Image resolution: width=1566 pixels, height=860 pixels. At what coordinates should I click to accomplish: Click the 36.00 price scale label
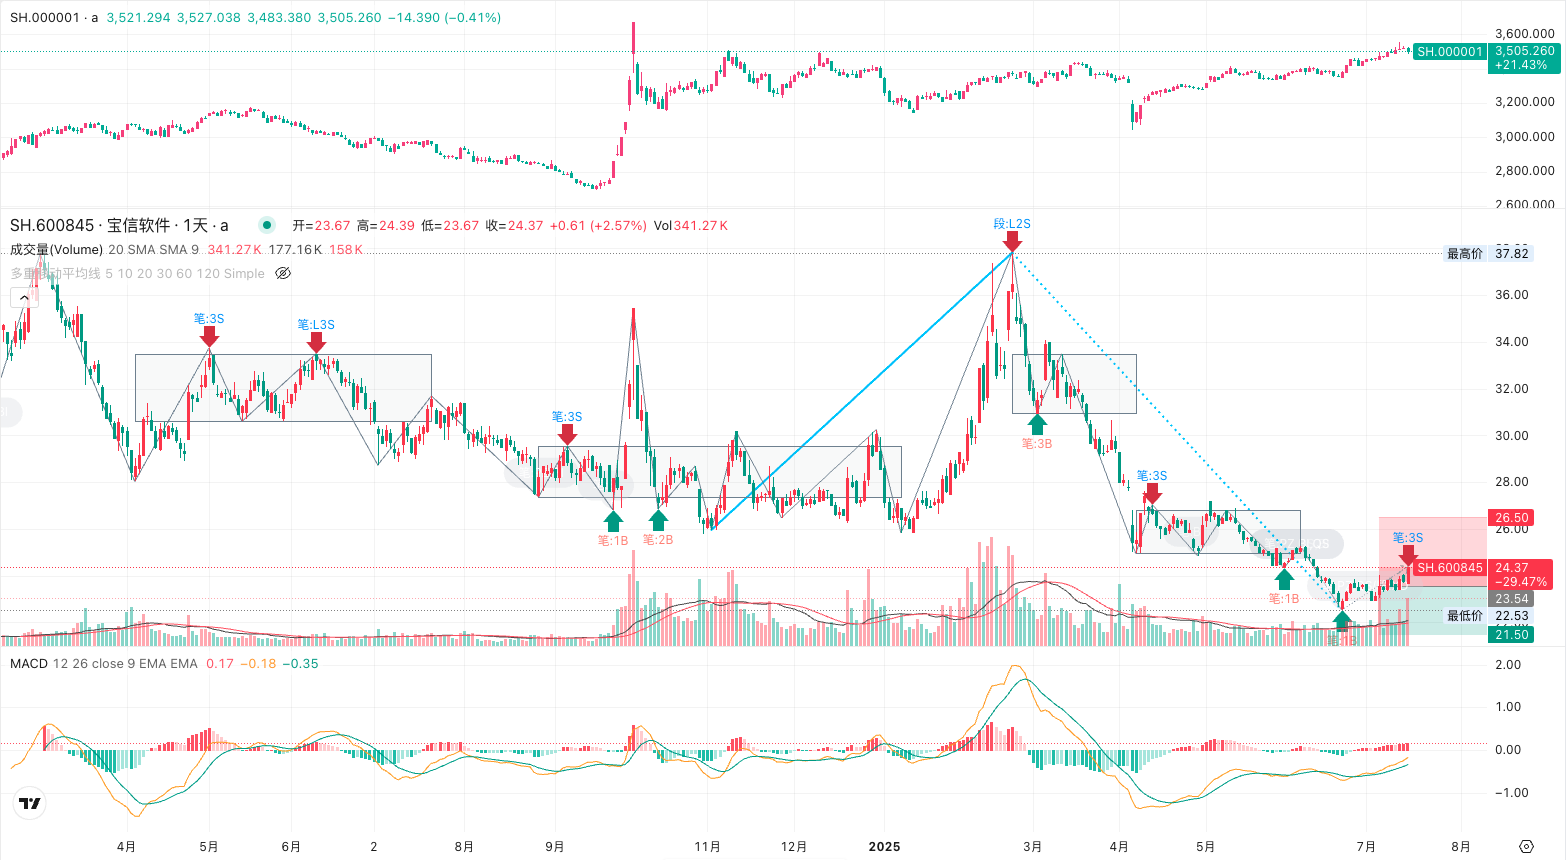pyautogui.click(x=1512, y=294)
